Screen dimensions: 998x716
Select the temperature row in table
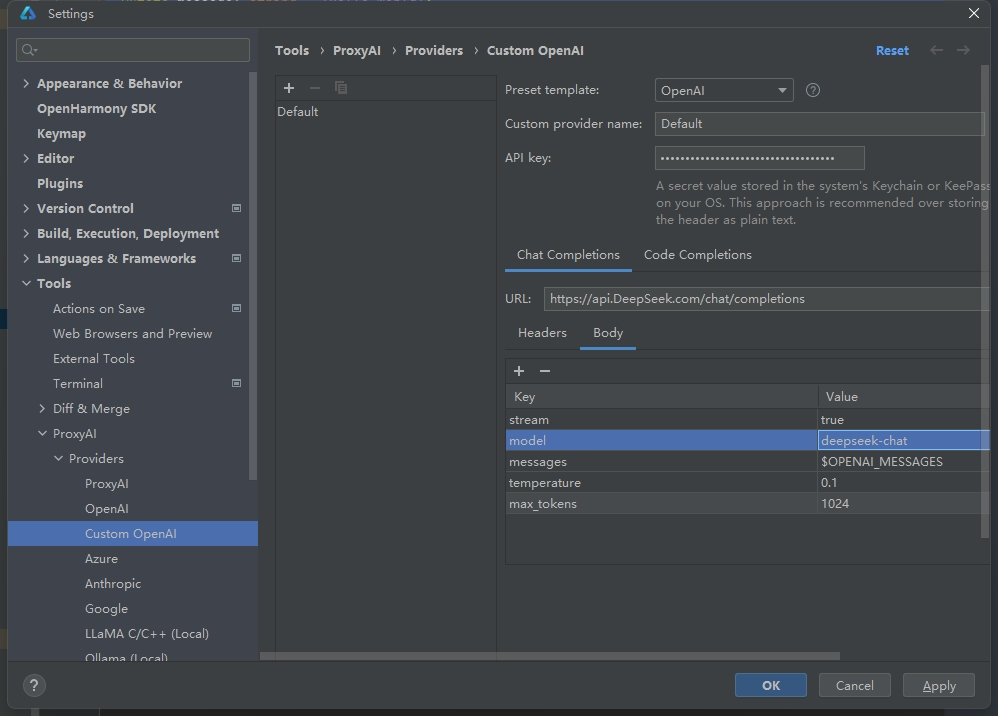point(660,483)
